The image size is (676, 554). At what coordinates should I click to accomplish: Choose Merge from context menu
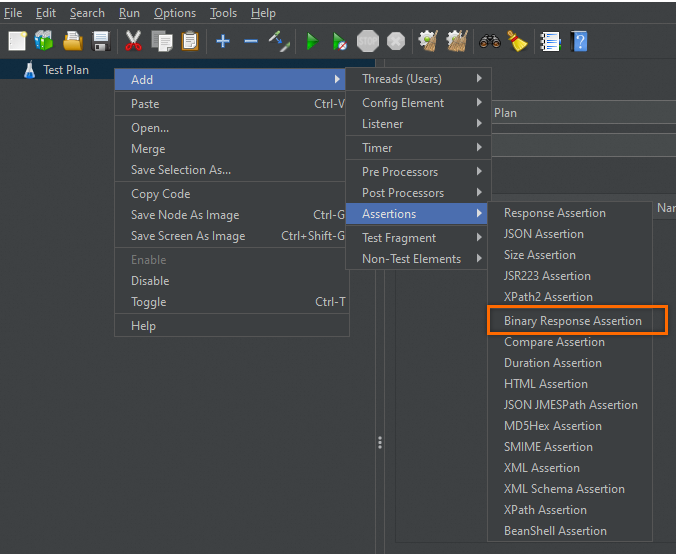232,149
